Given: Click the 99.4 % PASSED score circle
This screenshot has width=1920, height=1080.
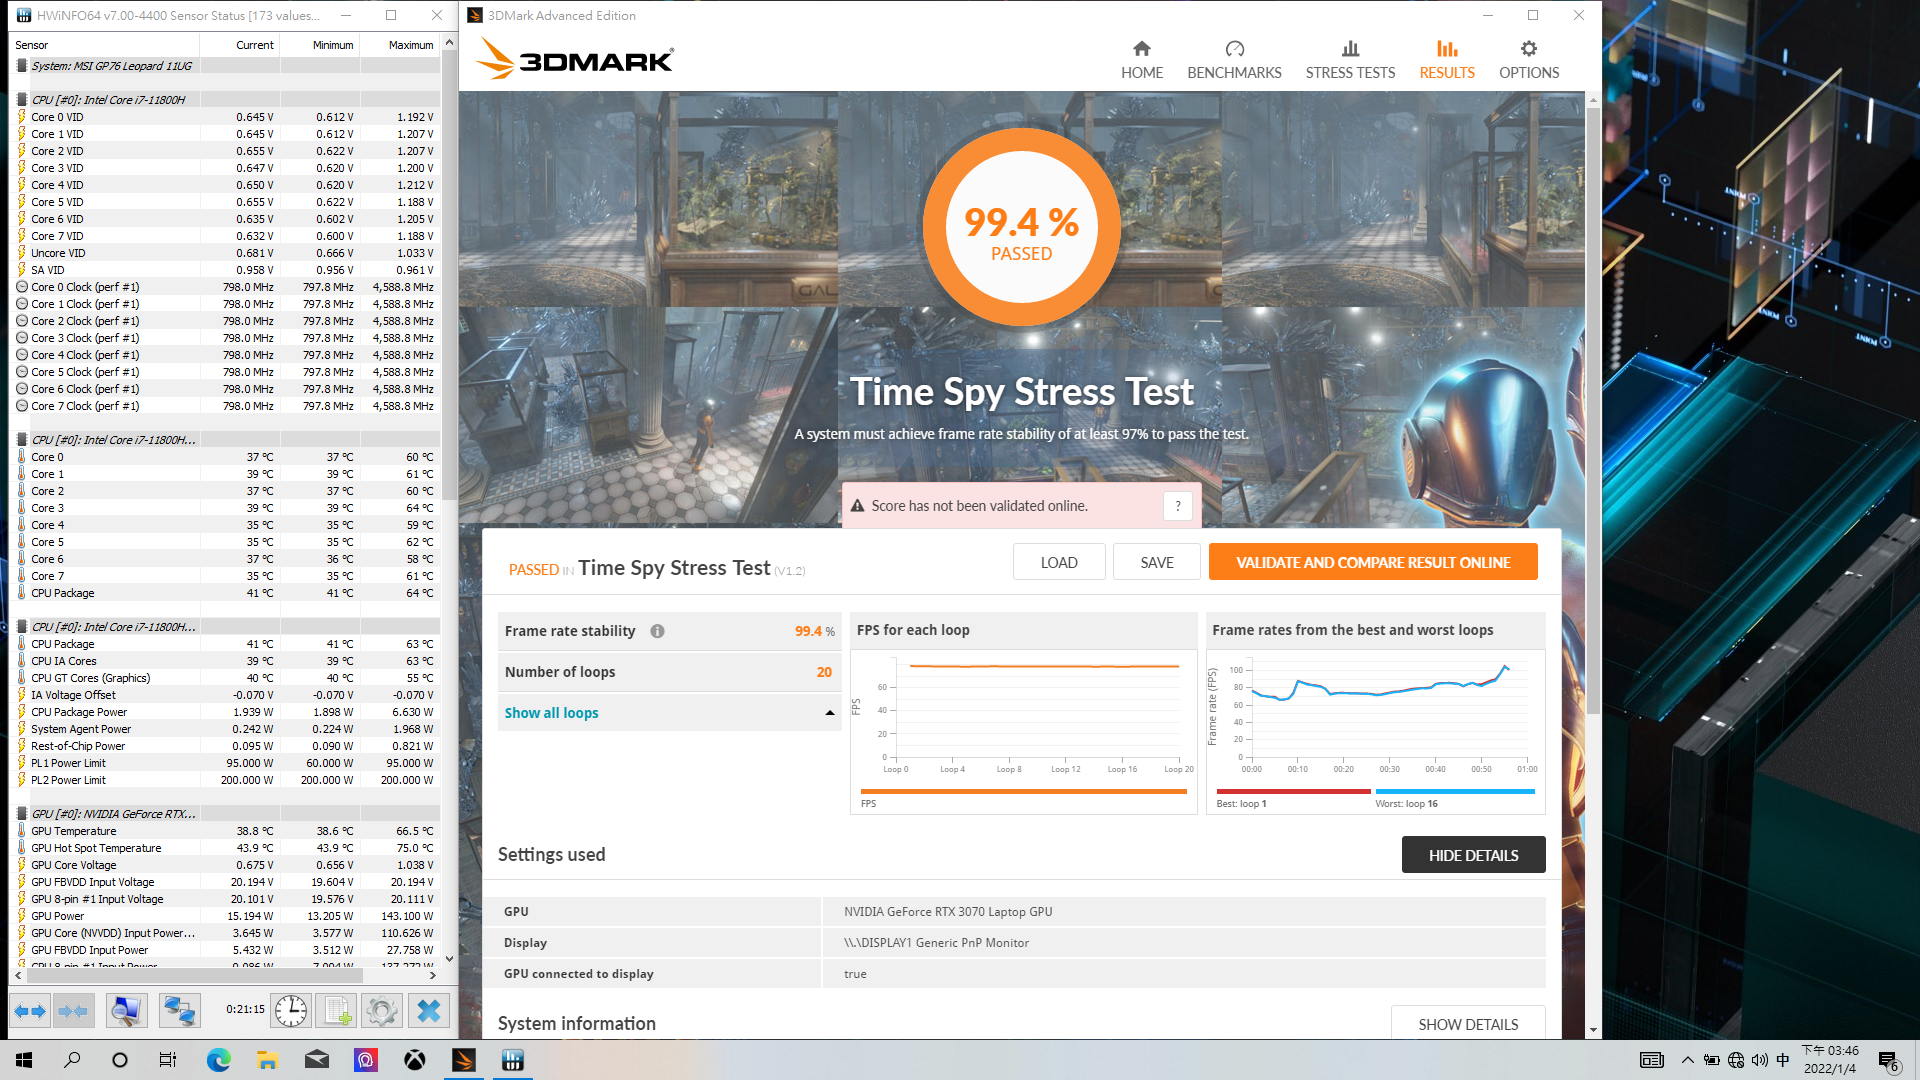Looking at the screenshot, I should tap(1021, 229).
